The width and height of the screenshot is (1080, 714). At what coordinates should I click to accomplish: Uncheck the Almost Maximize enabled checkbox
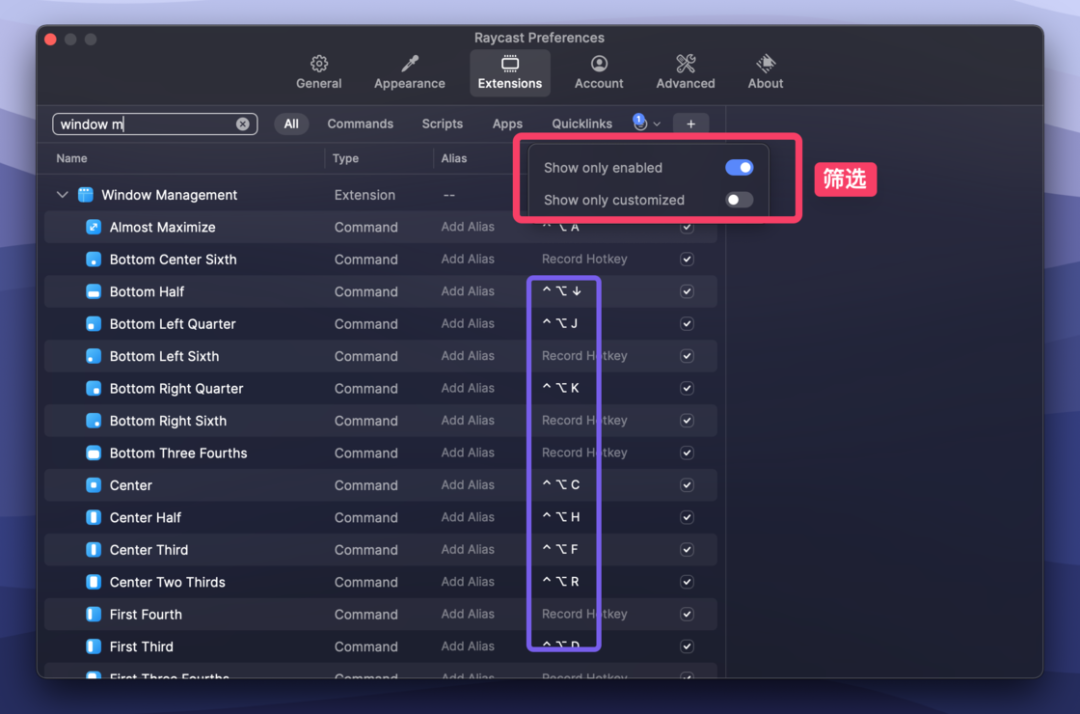(x=687, y=227)
